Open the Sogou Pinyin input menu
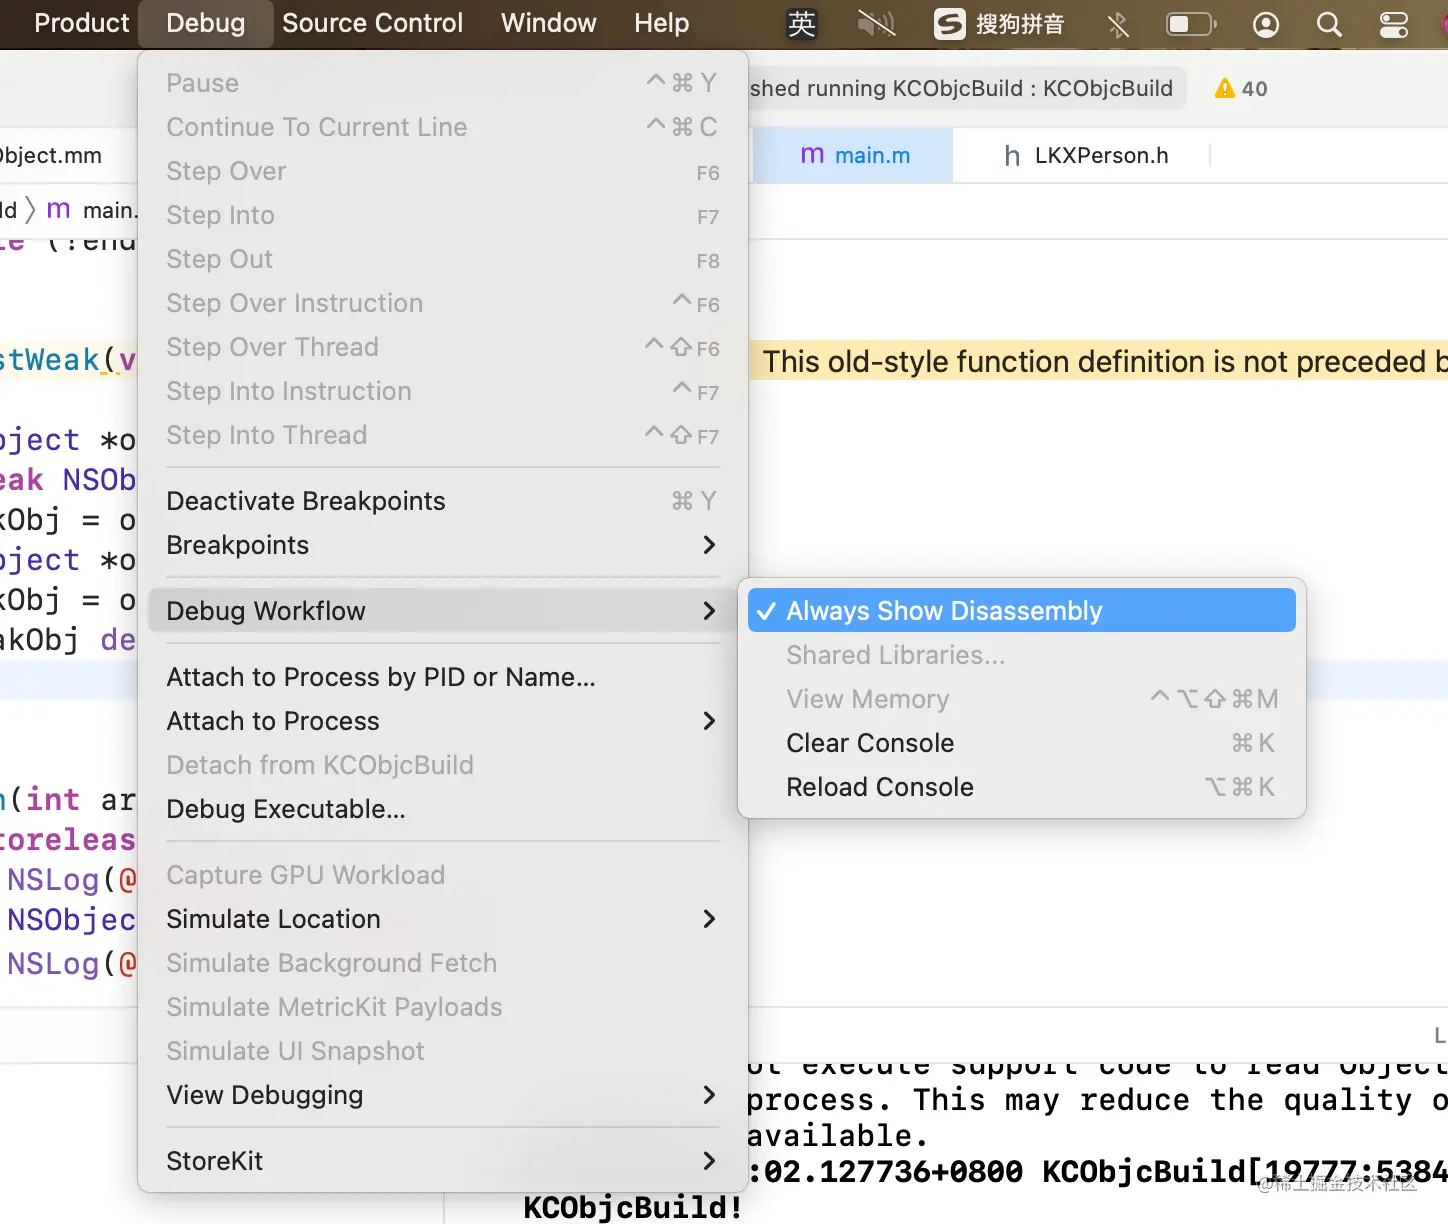Viewport: 1448px width, 1224px height. (x=999, y=24)
